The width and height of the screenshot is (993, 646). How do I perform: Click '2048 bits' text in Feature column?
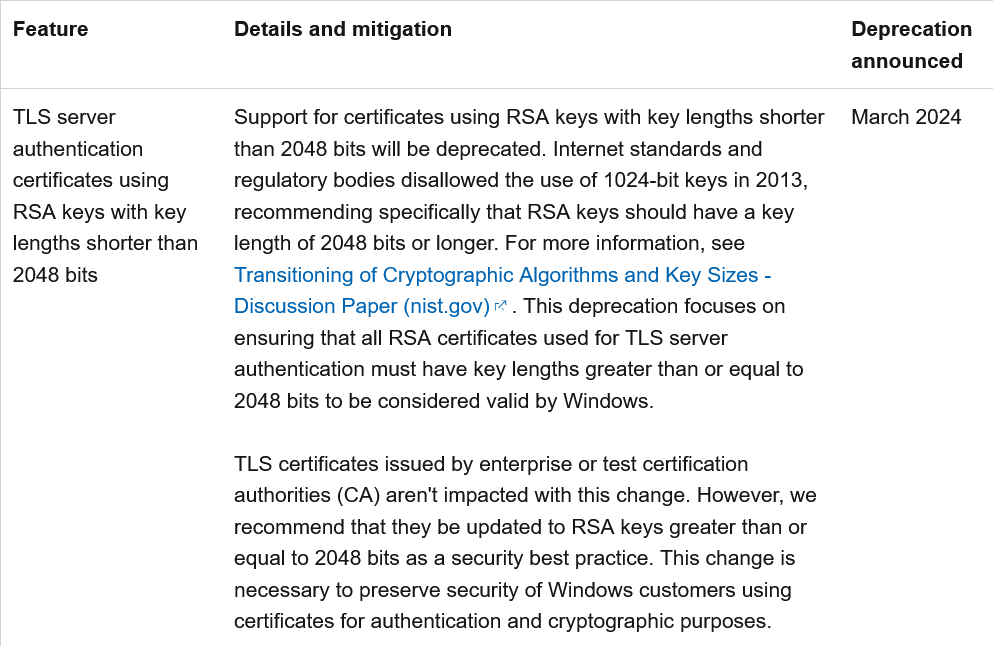coord(55,275)
